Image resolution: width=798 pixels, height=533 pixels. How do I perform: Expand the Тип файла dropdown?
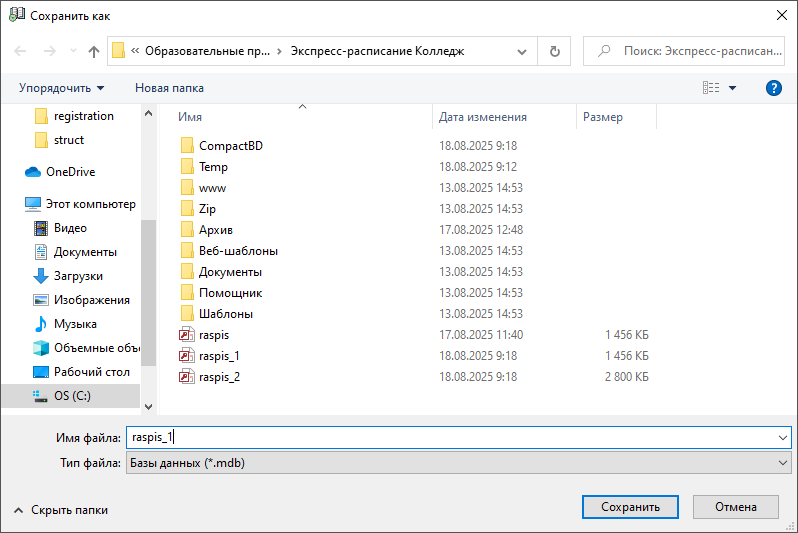(782, 463)
